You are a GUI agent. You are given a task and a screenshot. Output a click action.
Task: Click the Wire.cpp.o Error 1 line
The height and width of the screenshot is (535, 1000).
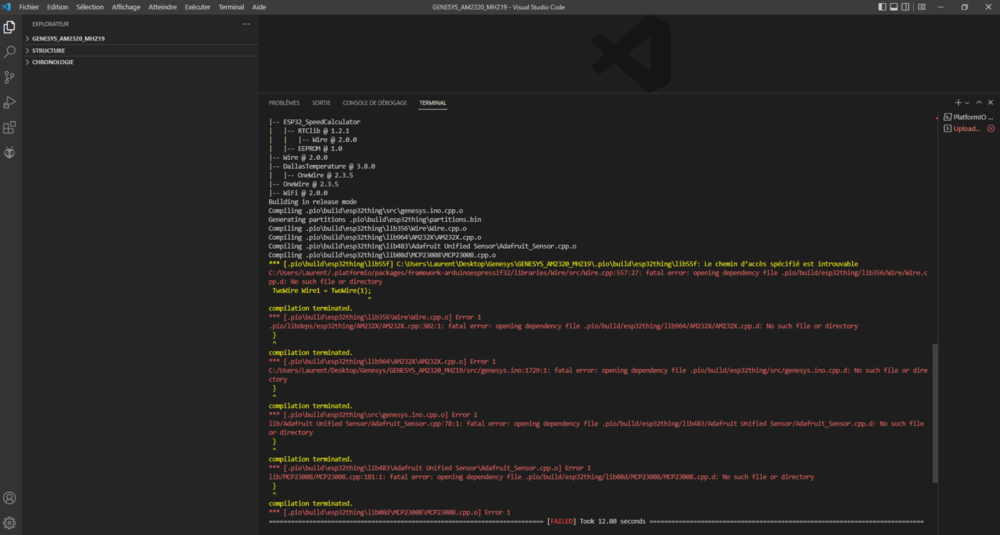coord(374,318)
